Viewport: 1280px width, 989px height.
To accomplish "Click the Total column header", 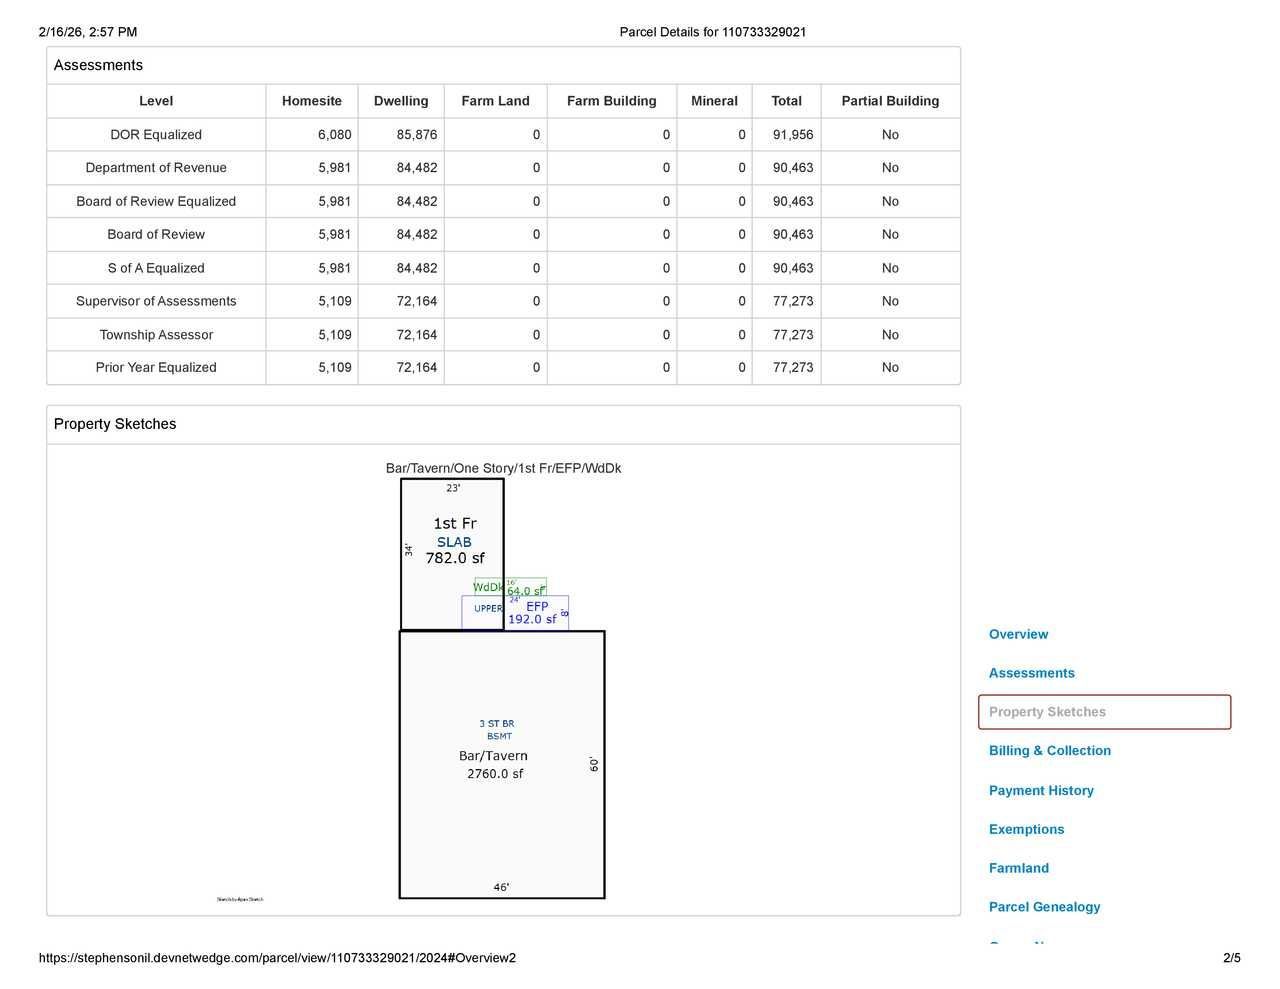I will tap(786, 101).
